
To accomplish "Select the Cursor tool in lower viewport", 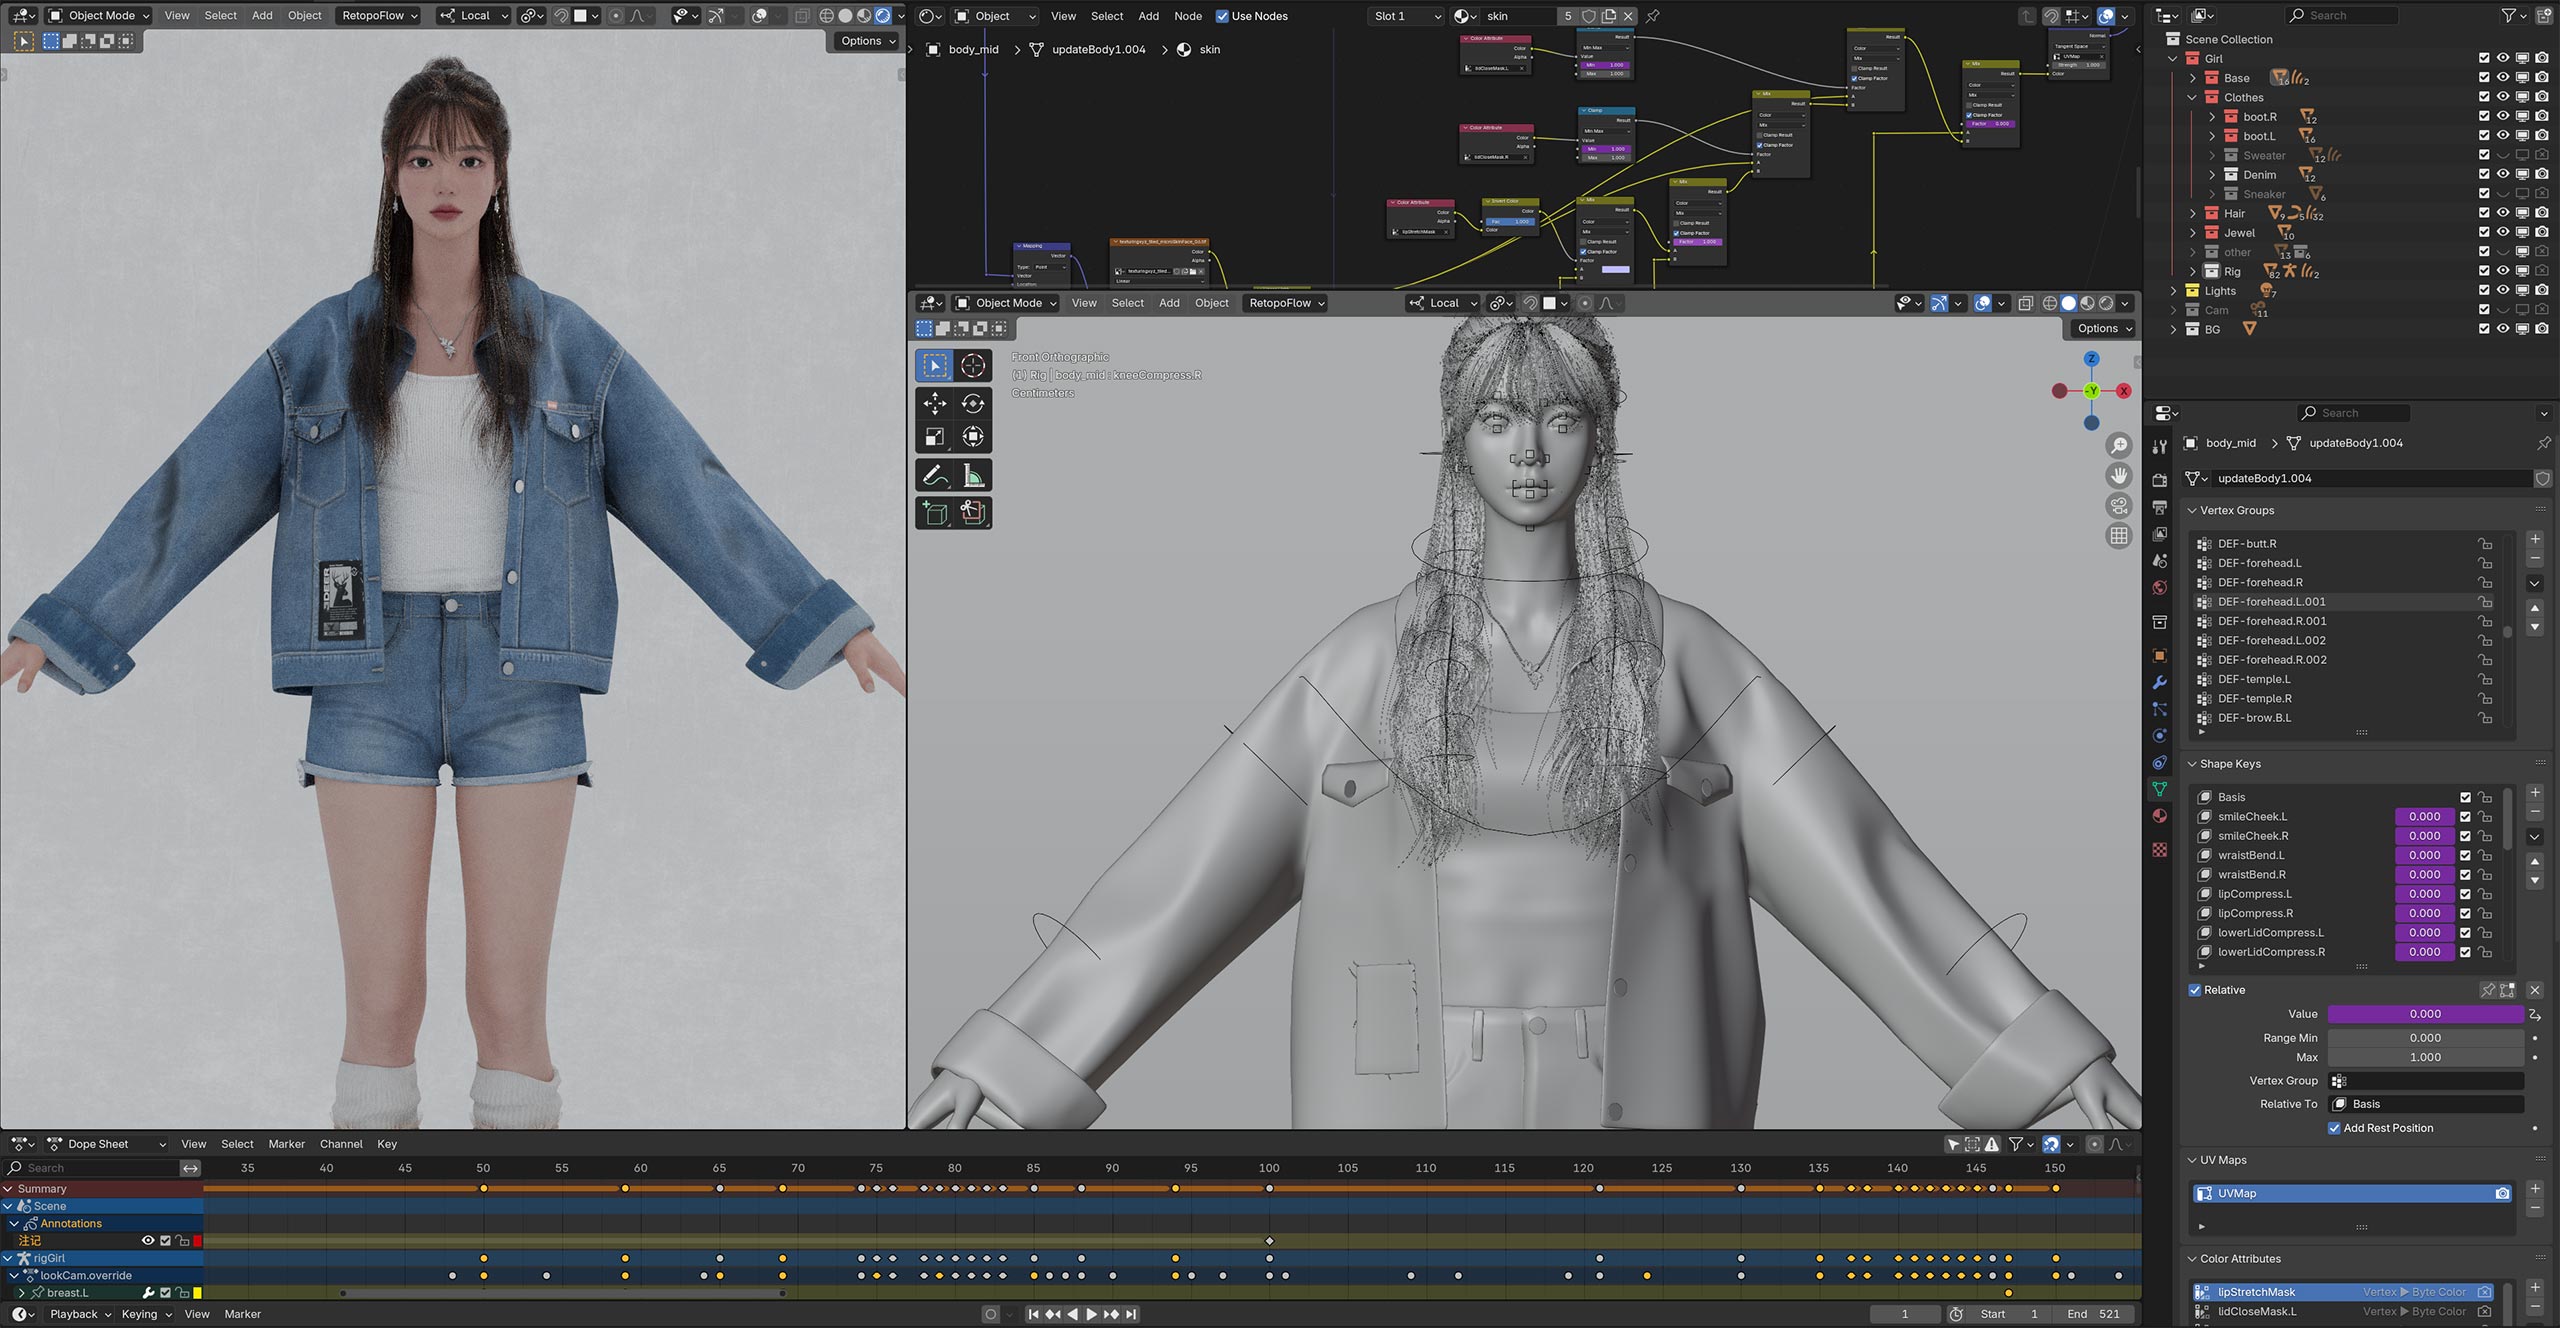I will click(973, 365).
